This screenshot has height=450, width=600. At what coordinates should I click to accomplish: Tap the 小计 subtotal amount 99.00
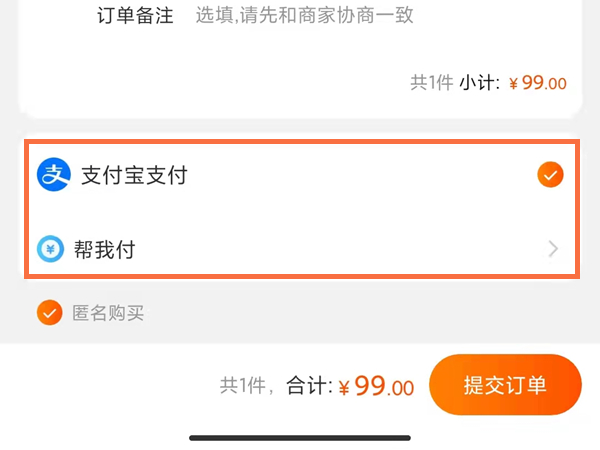pyautogui.click(x=544, y=83)
